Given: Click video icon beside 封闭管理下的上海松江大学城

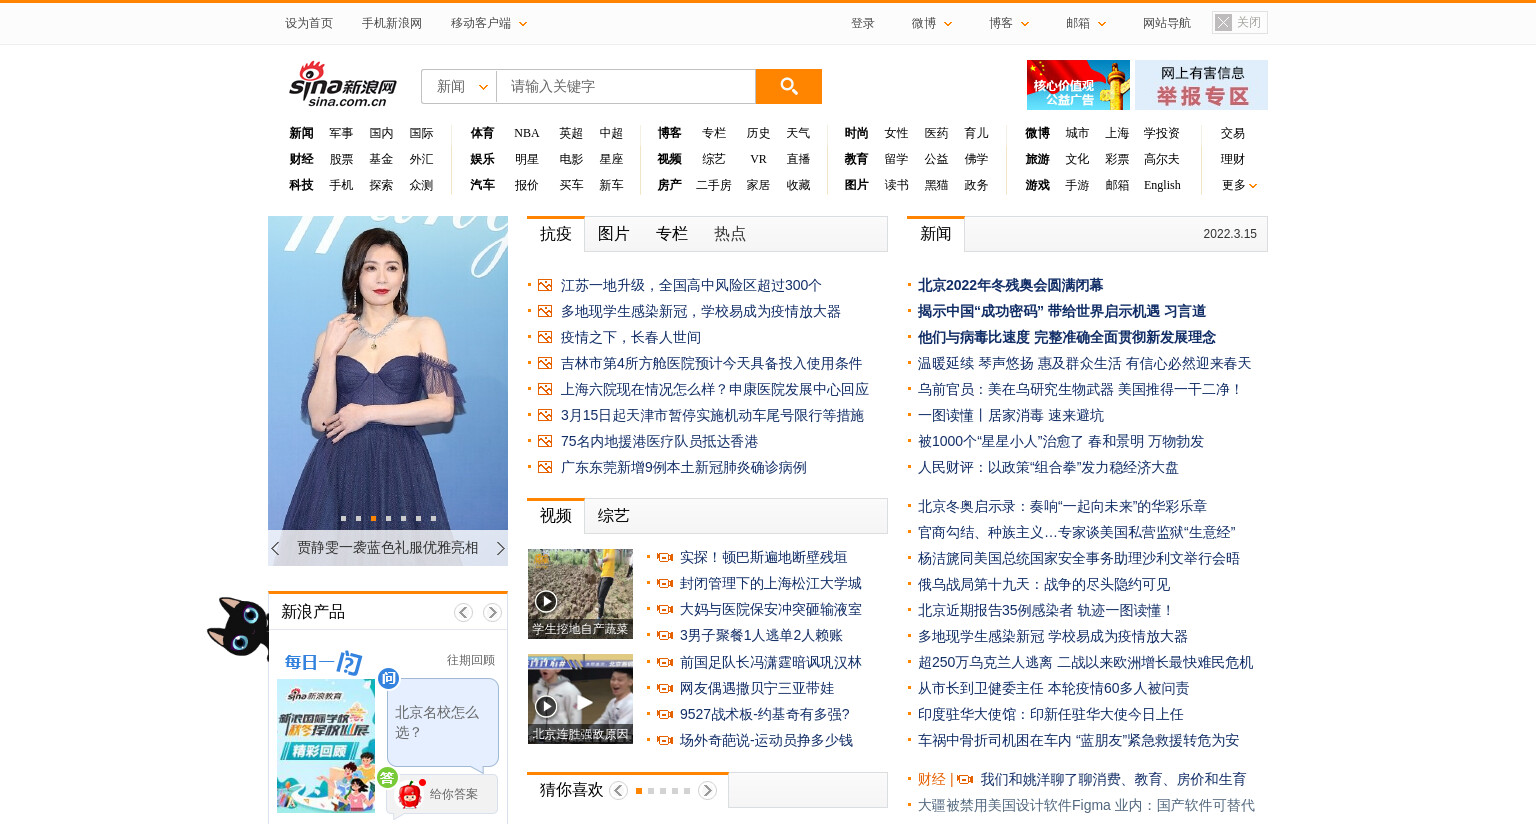Looking at the screenshot, I should click(x=665, y=583).
